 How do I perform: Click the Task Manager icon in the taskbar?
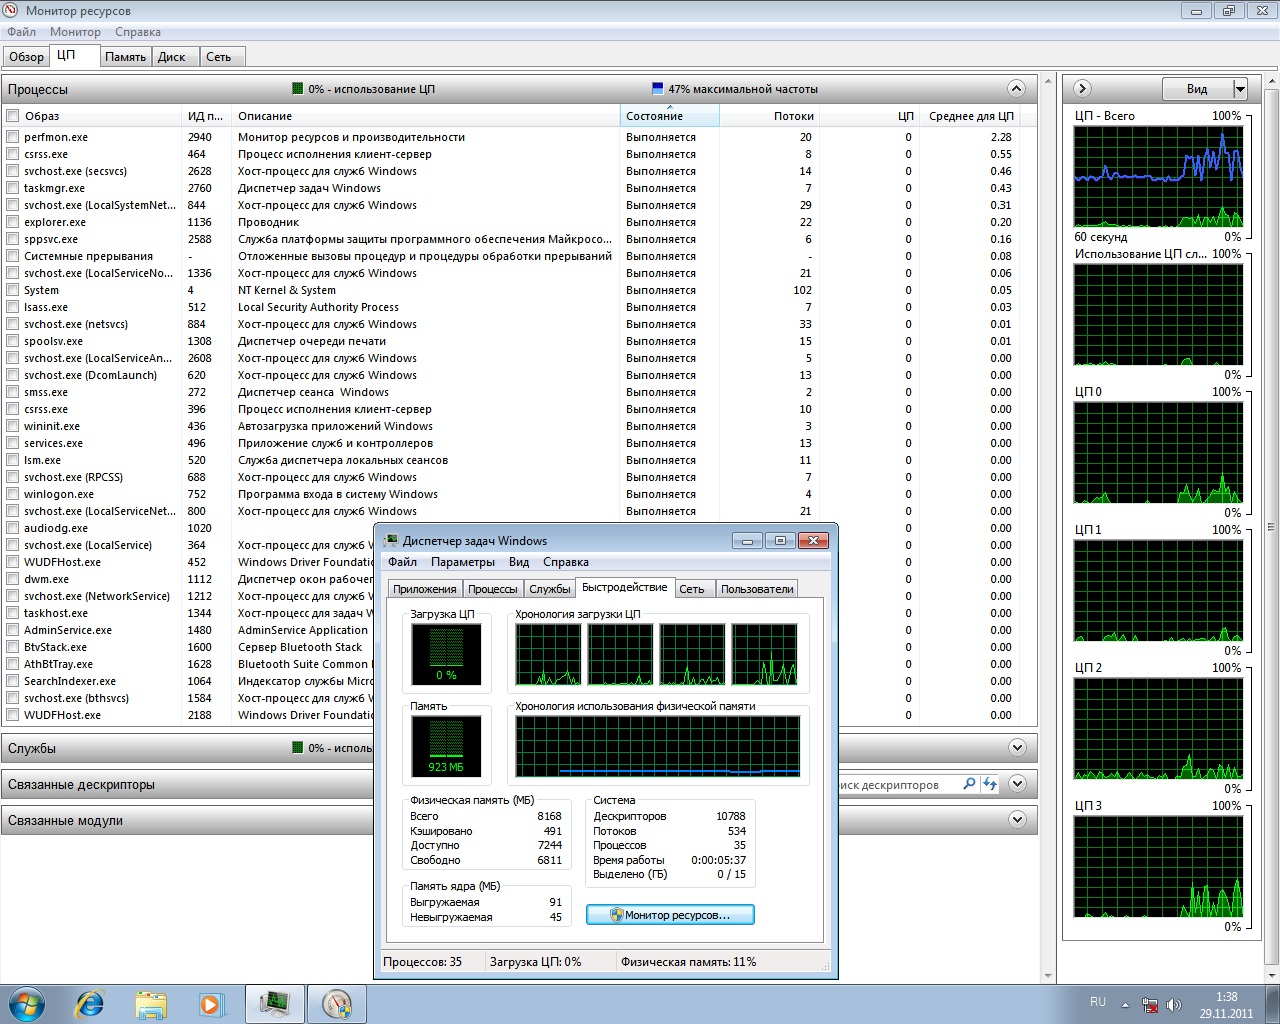(274, 1003)
